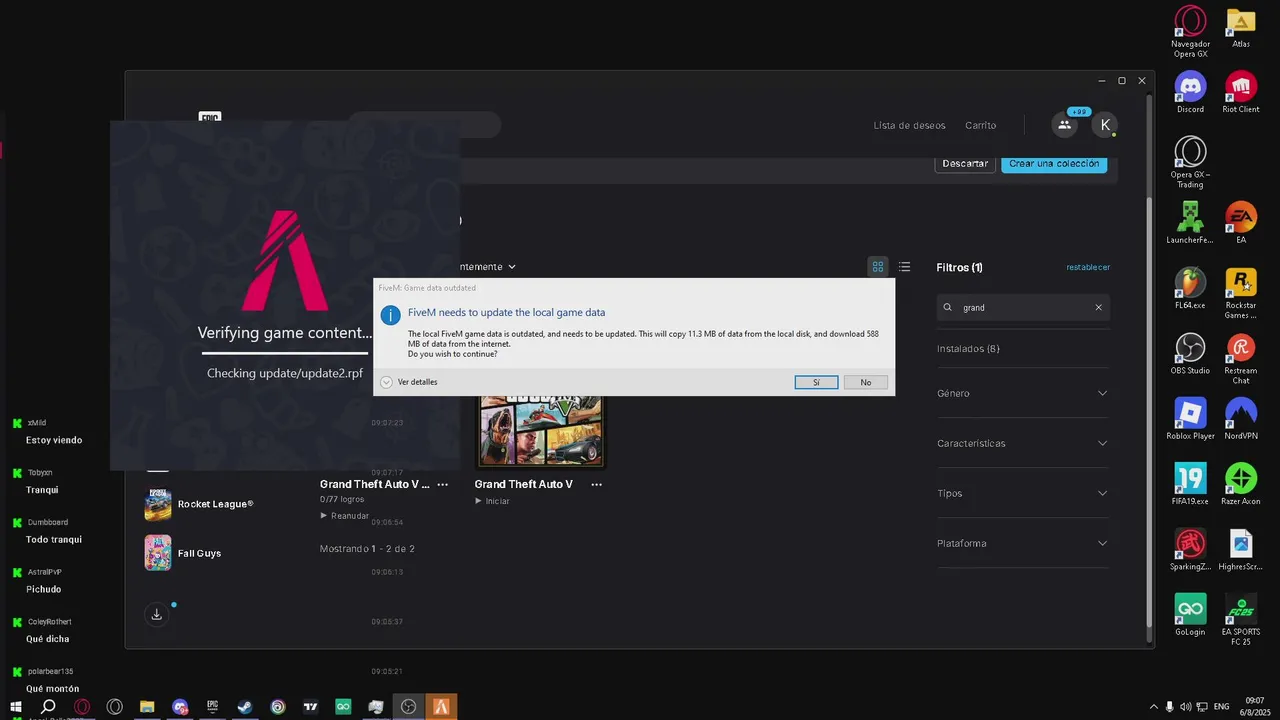
Task: Switch library to list view
Action: (x=904, y=267)
